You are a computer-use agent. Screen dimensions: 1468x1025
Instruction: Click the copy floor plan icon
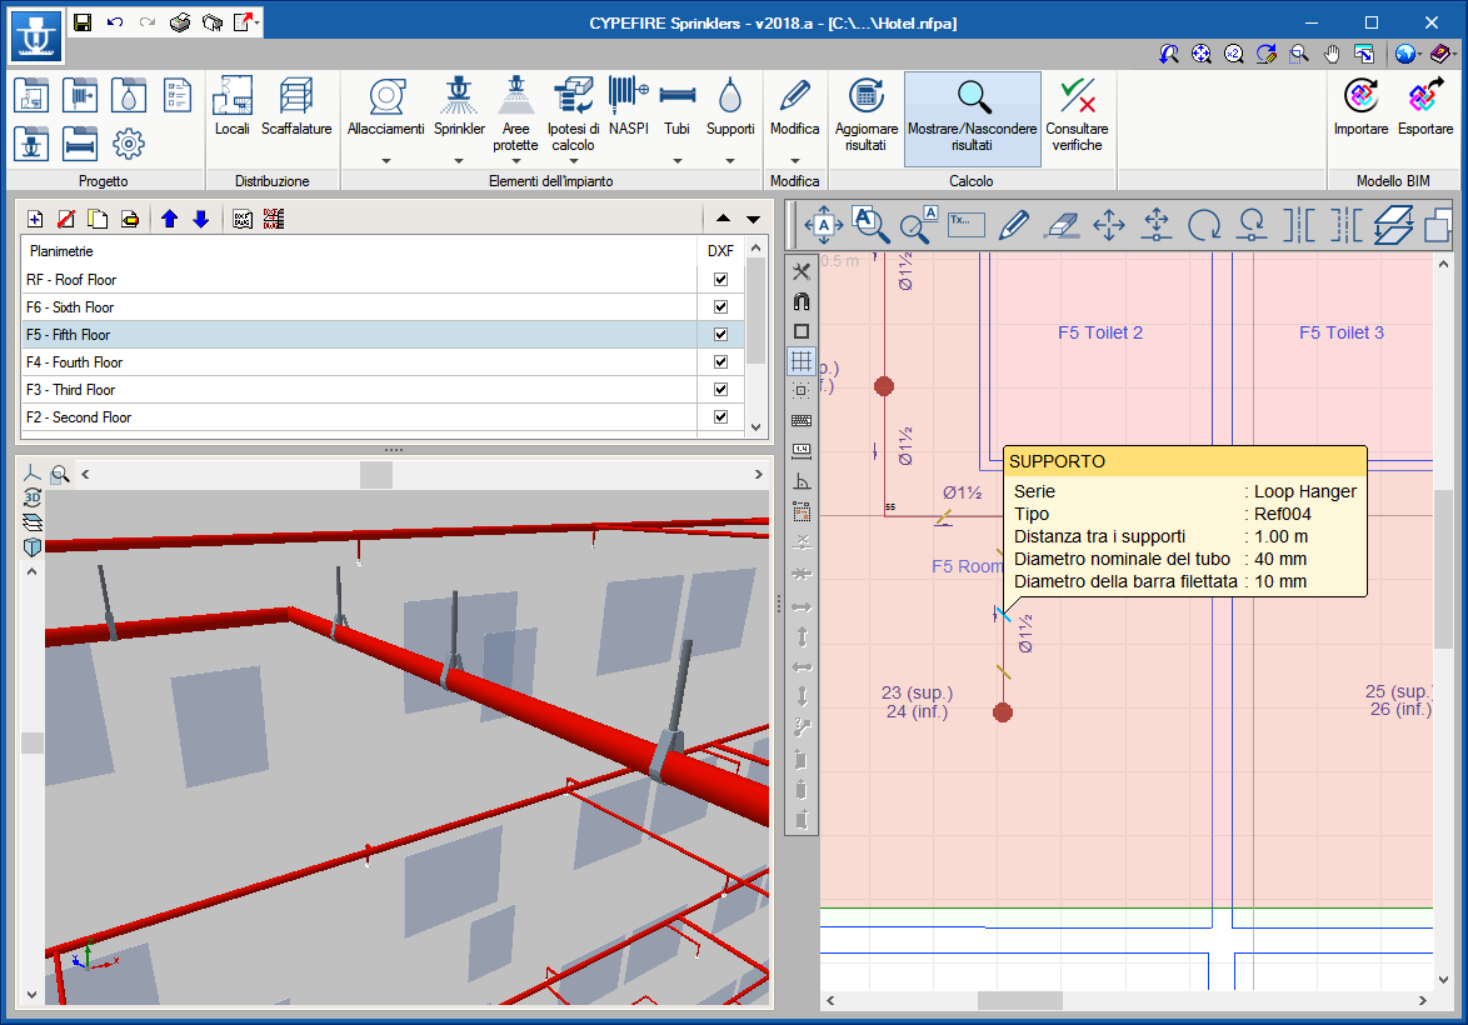point(98,219)
